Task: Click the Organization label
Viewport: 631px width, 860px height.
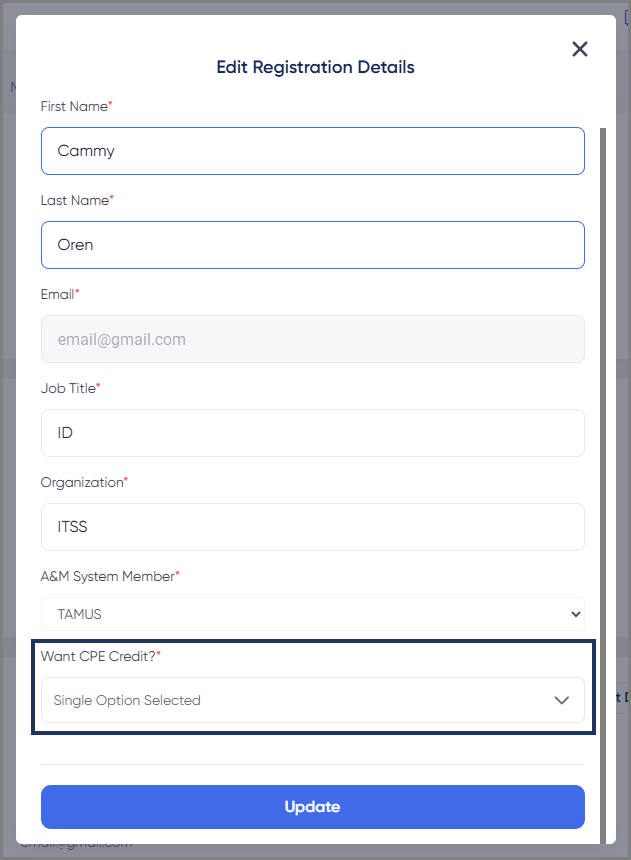Action: click(81, 482)
